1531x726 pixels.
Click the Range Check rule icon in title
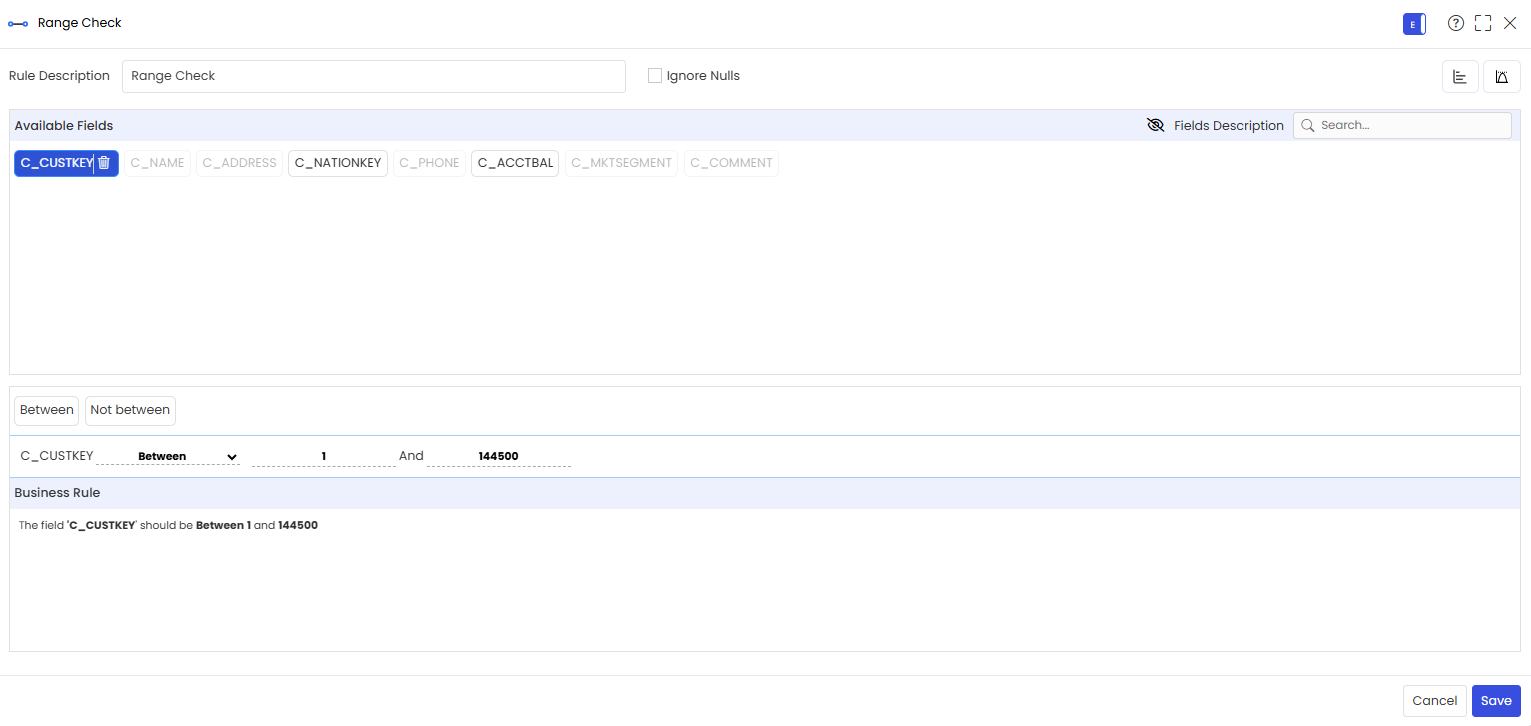(x=18, y=23)
